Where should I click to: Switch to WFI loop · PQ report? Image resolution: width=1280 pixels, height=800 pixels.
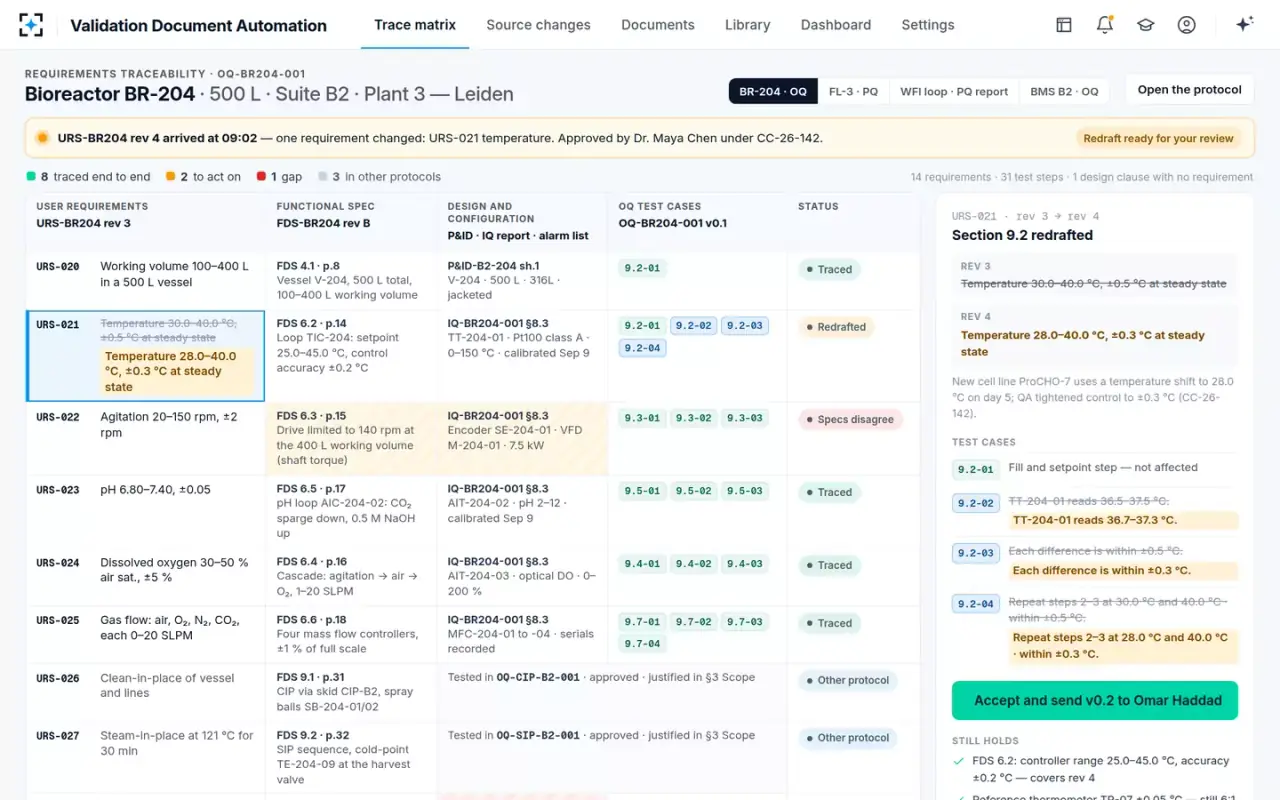(954, 91)
